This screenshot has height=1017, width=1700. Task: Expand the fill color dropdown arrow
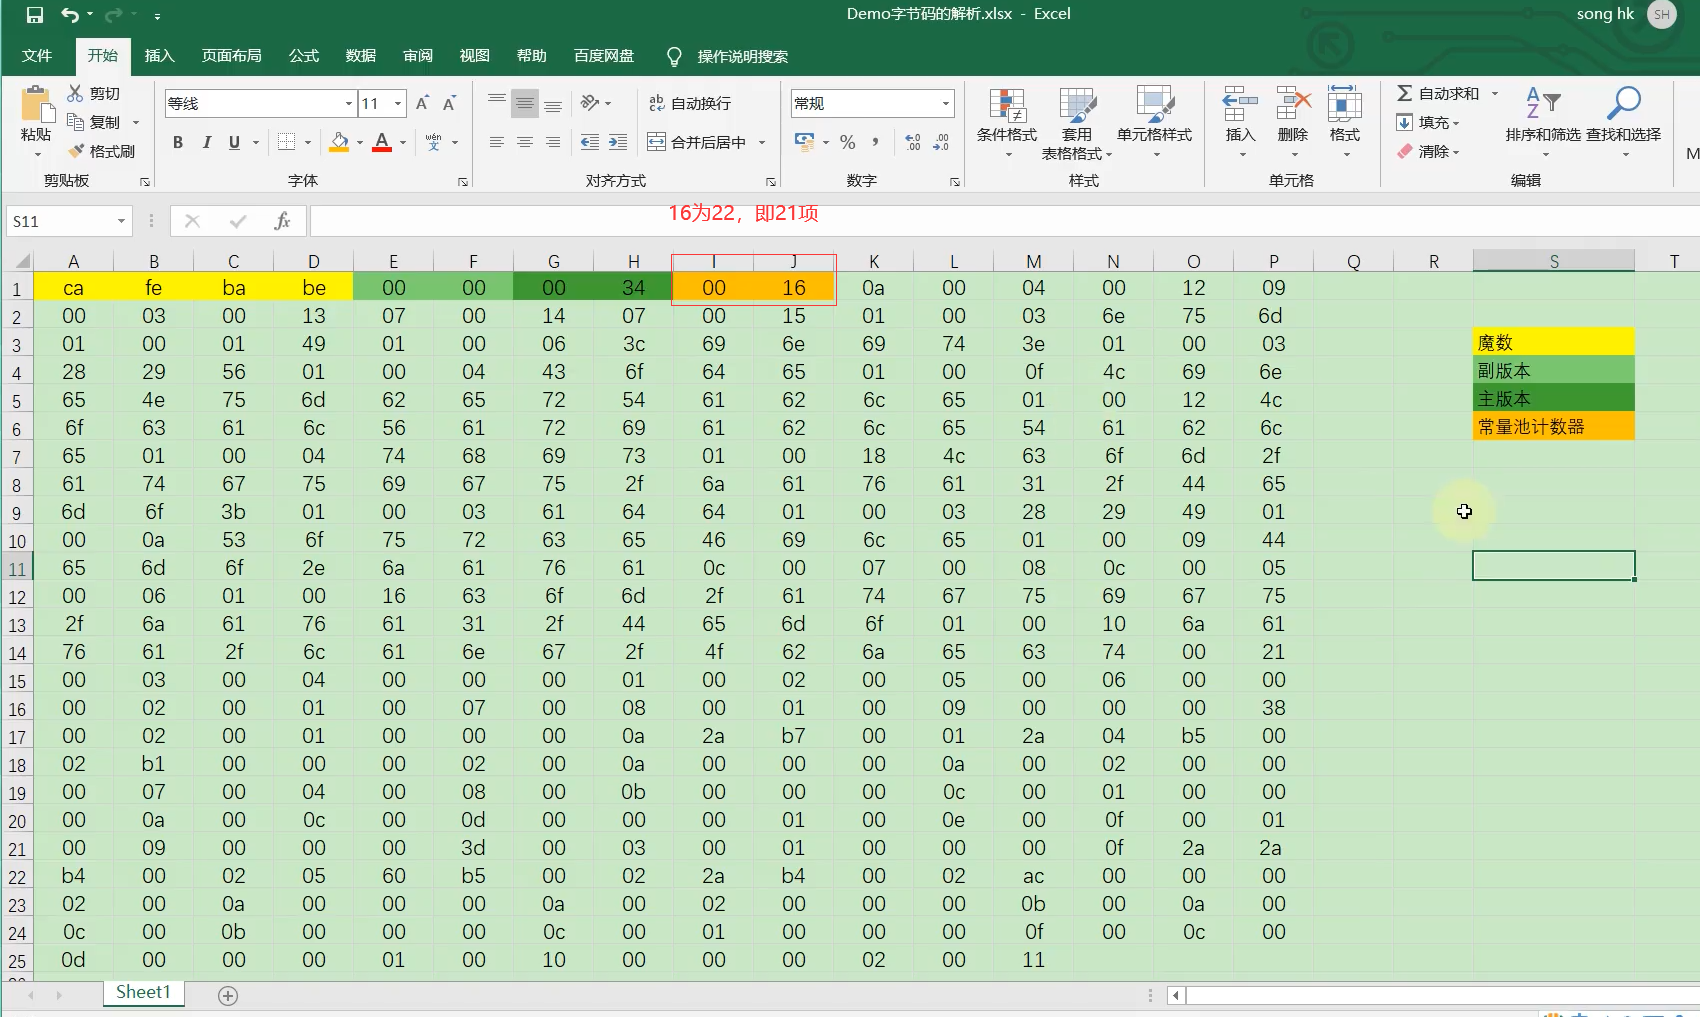[x=359, y=142]
